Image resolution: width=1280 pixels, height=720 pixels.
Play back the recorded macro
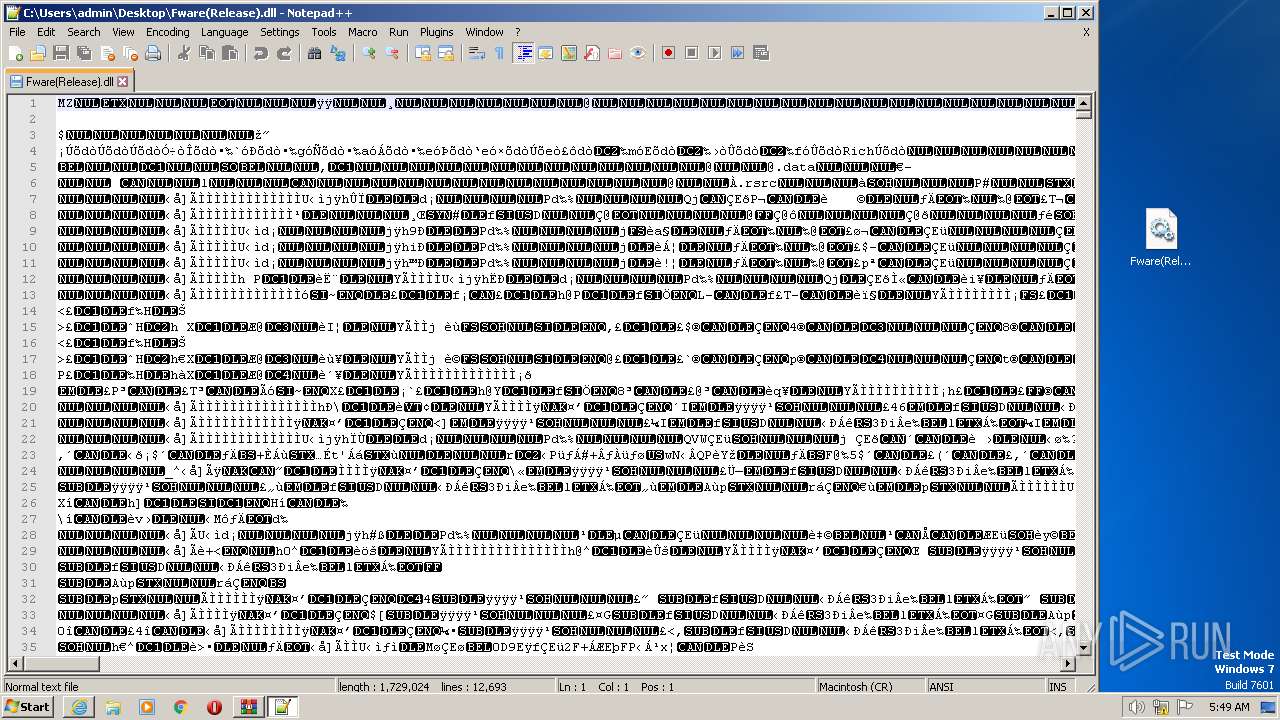tap(714, 53)
